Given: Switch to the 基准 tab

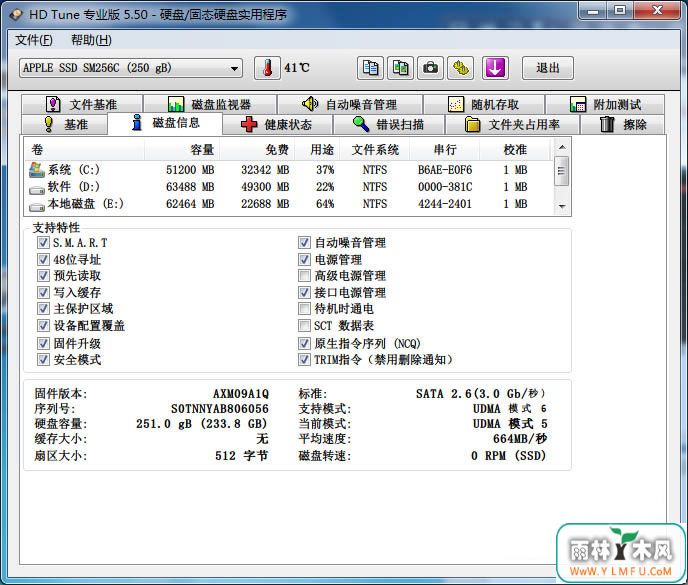Looking at the screenshot, I should [65, 125].
